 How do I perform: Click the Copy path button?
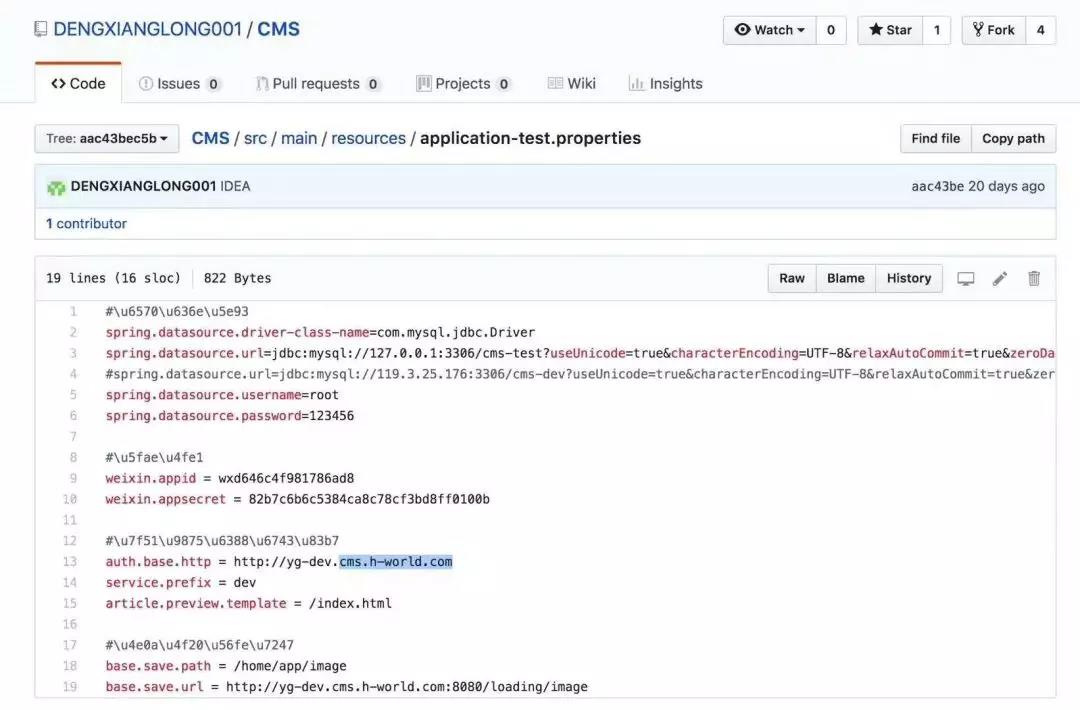[1013, 139]
